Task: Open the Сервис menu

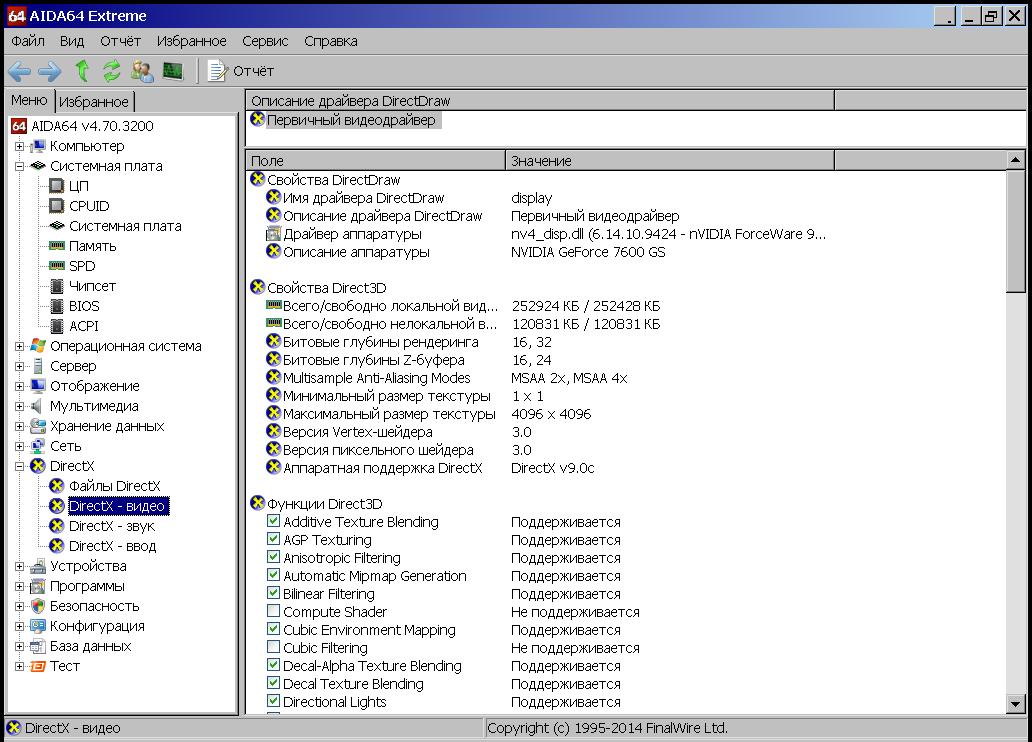Action: click(x=264, y=41)
